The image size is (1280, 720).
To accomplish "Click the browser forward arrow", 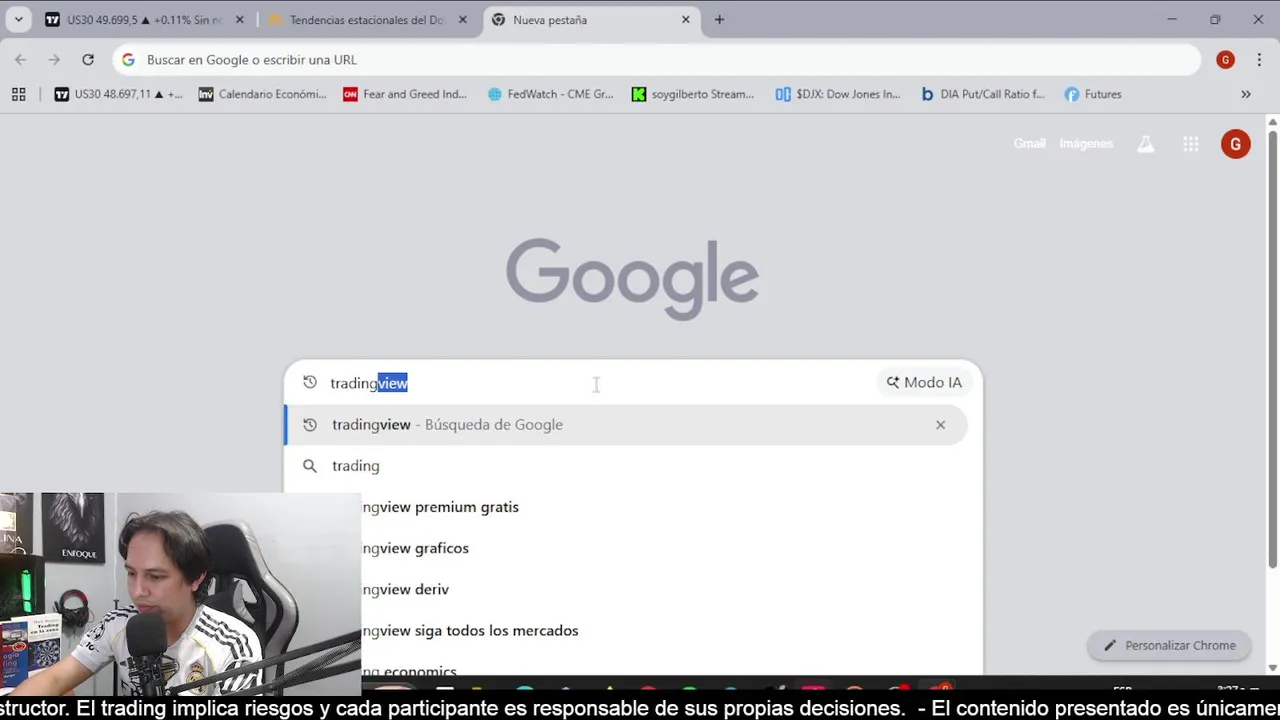I will (54, 60).
